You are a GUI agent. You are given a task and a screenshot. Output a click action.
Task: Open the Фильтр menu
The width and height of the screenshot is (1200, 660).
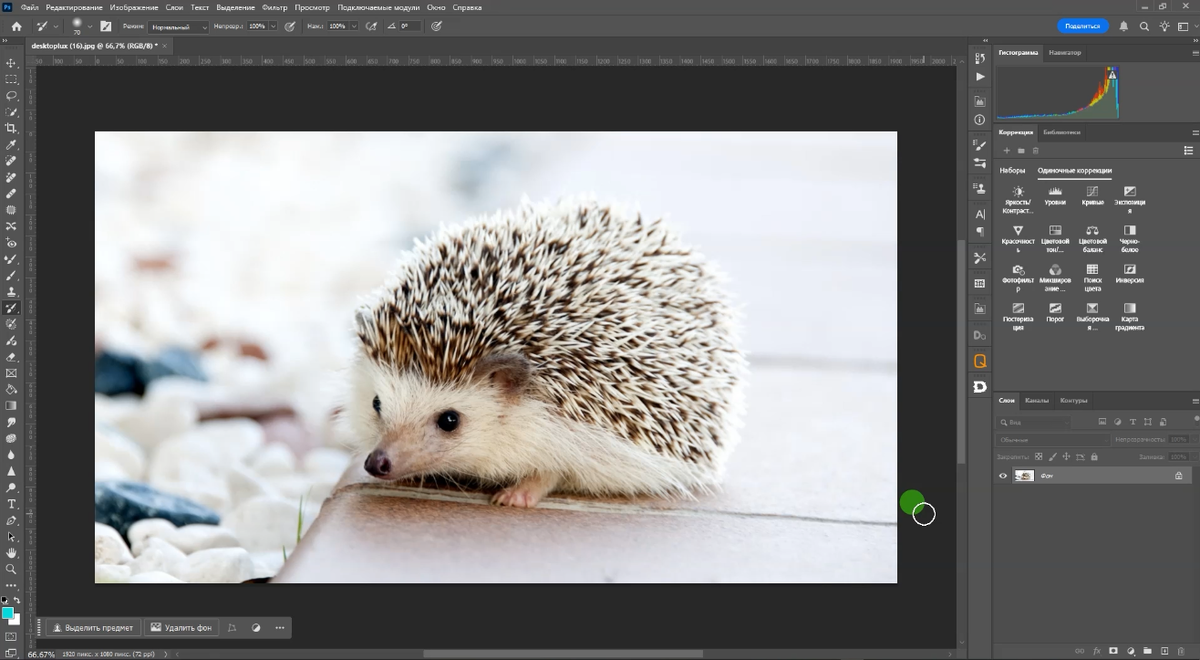tap(273, 7)
